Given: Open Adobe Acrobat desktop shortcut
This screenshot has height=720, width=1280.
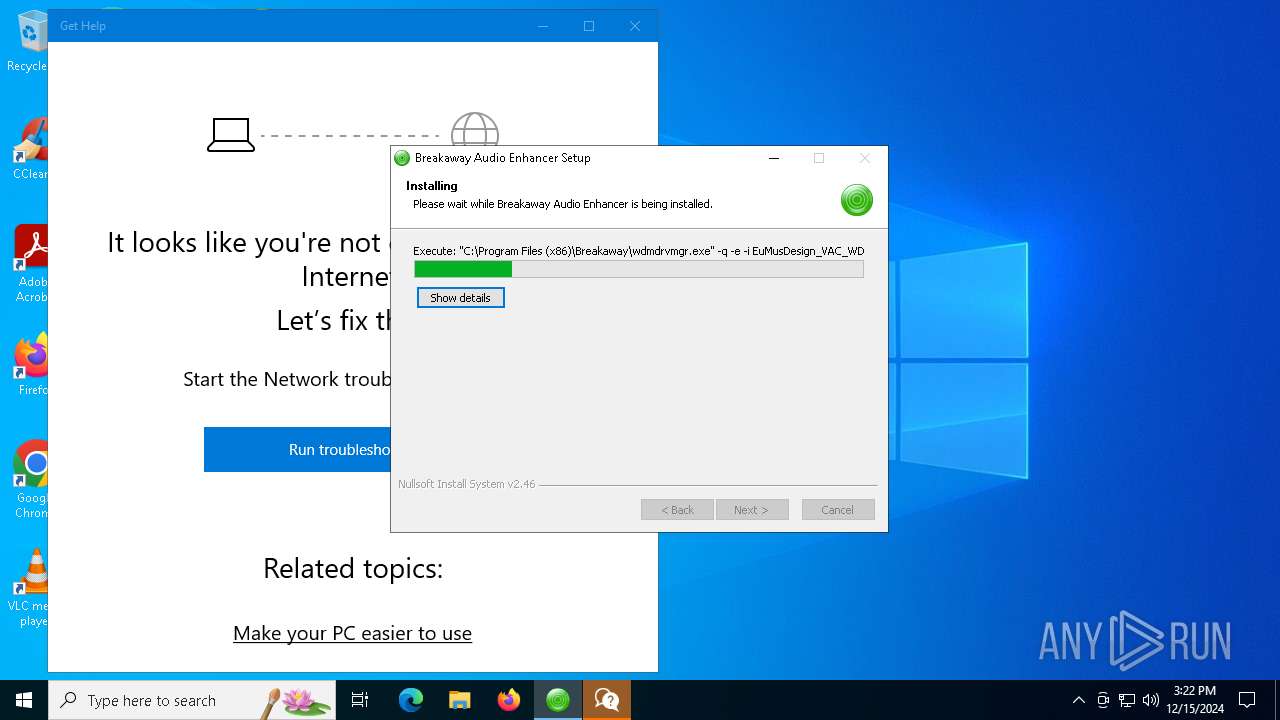Looking at the screenshot, I should (x=30, y=265).
